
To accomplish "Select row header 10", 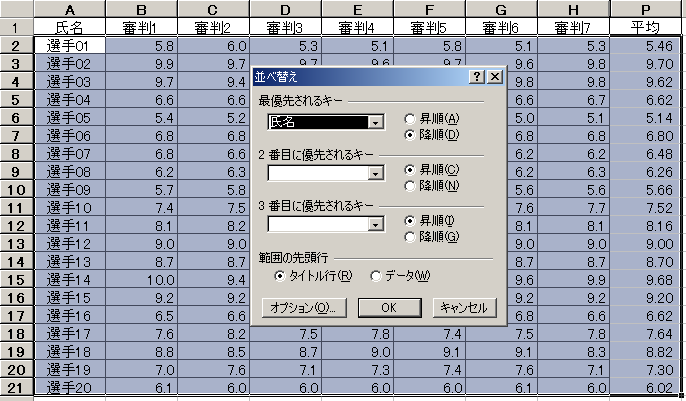I will (16, 190).
